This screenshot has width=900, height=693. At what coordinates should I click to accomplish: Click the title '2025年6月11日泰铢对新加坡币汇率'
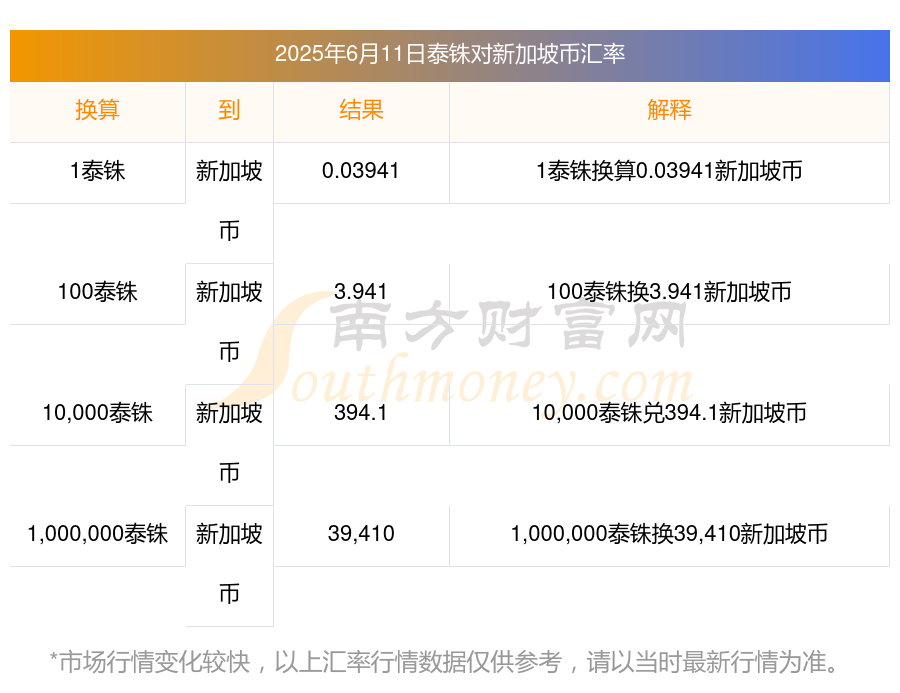(449, 54)
